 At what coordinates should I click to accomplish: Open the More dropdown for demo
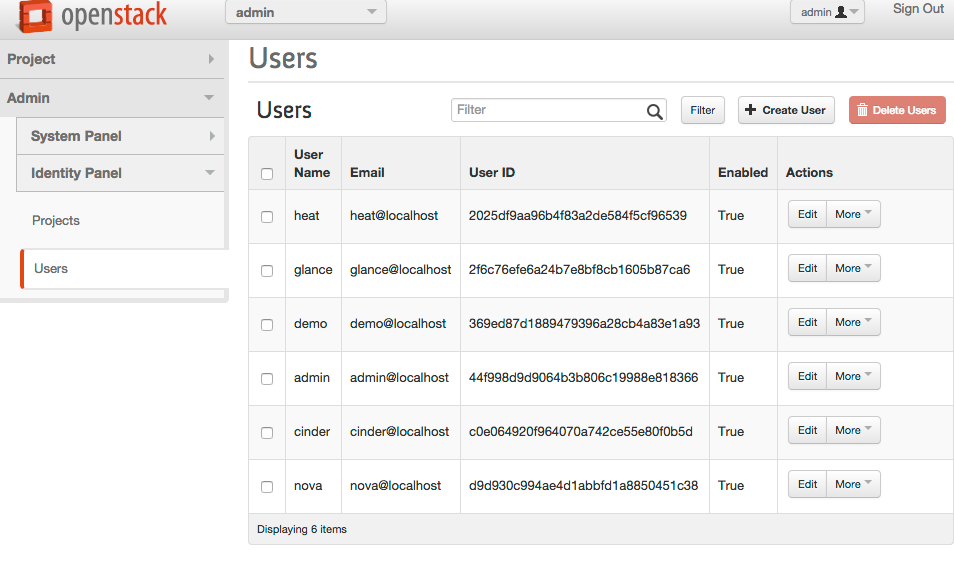(x=853, y=322)
